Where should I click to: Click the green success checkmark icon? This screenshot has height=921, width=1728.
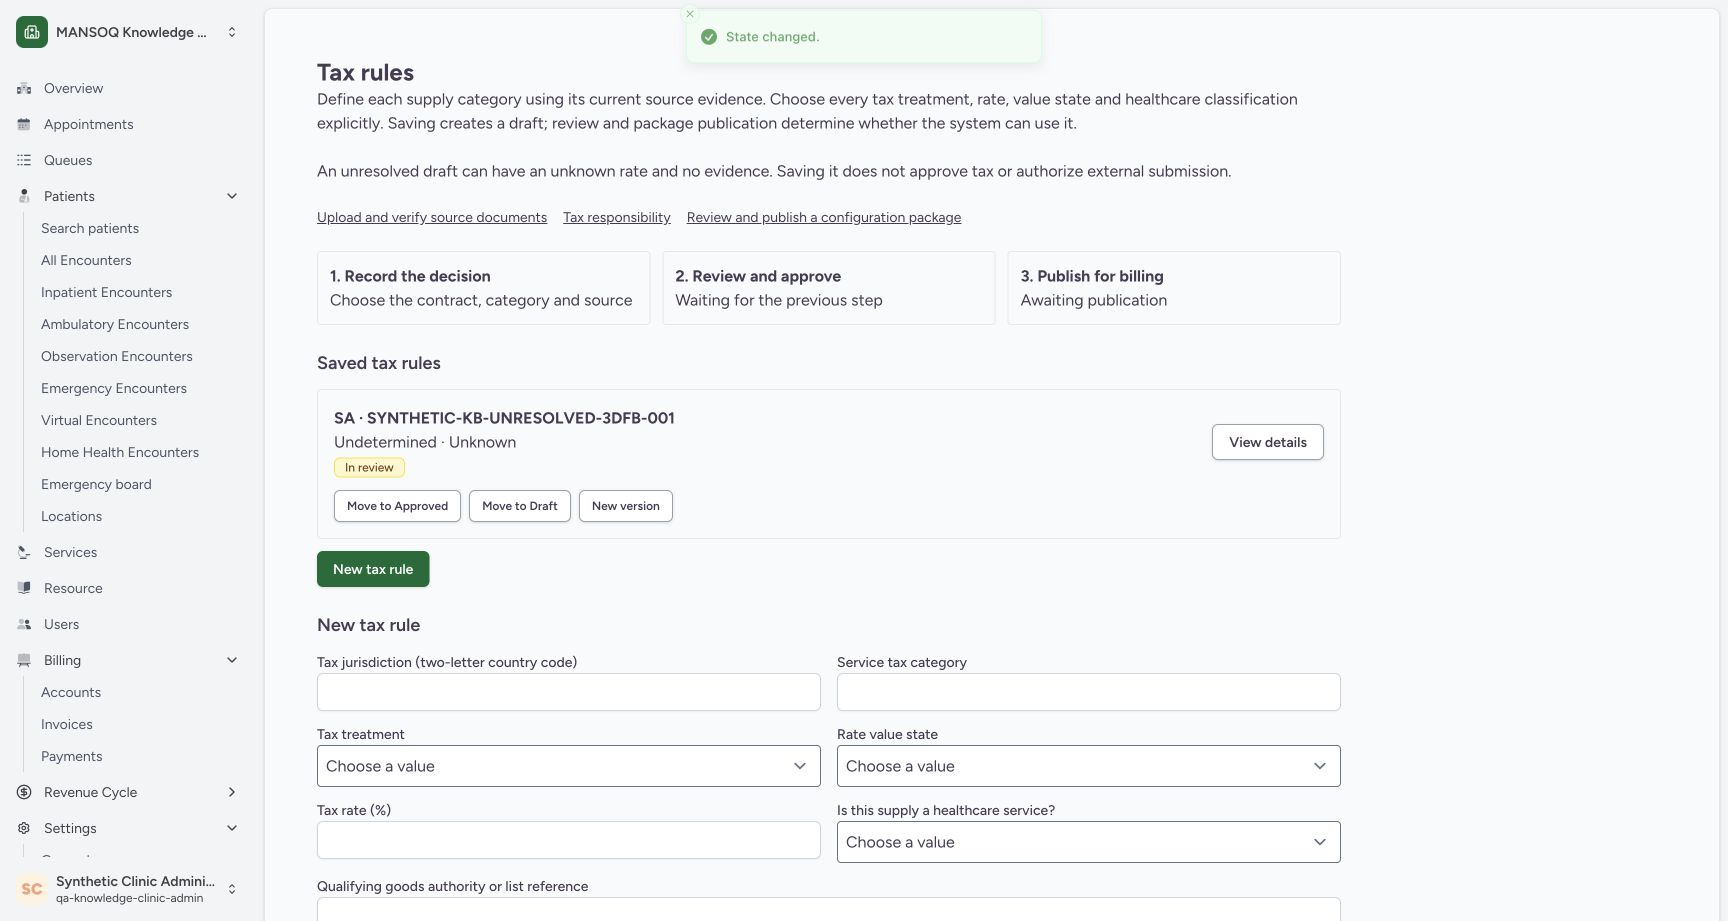(709, 37)
